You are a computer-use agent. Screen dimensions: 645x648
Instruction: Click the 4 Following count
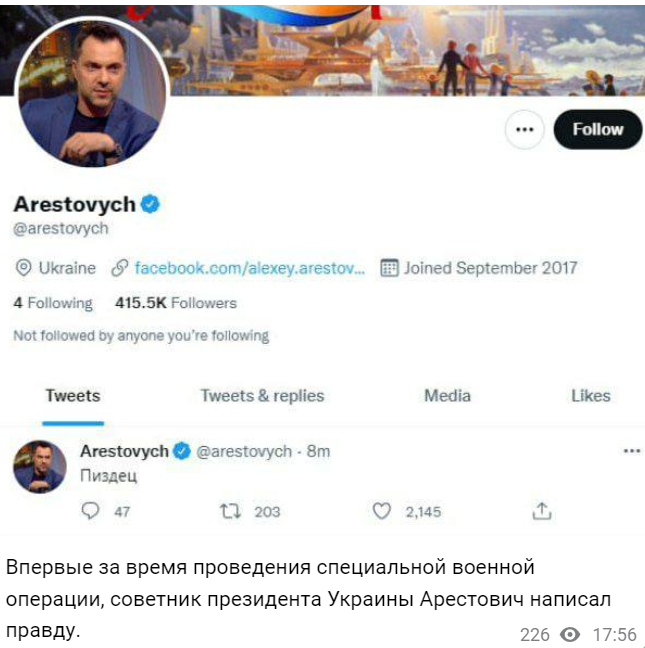pyautogui.click(x=53, y=303)
